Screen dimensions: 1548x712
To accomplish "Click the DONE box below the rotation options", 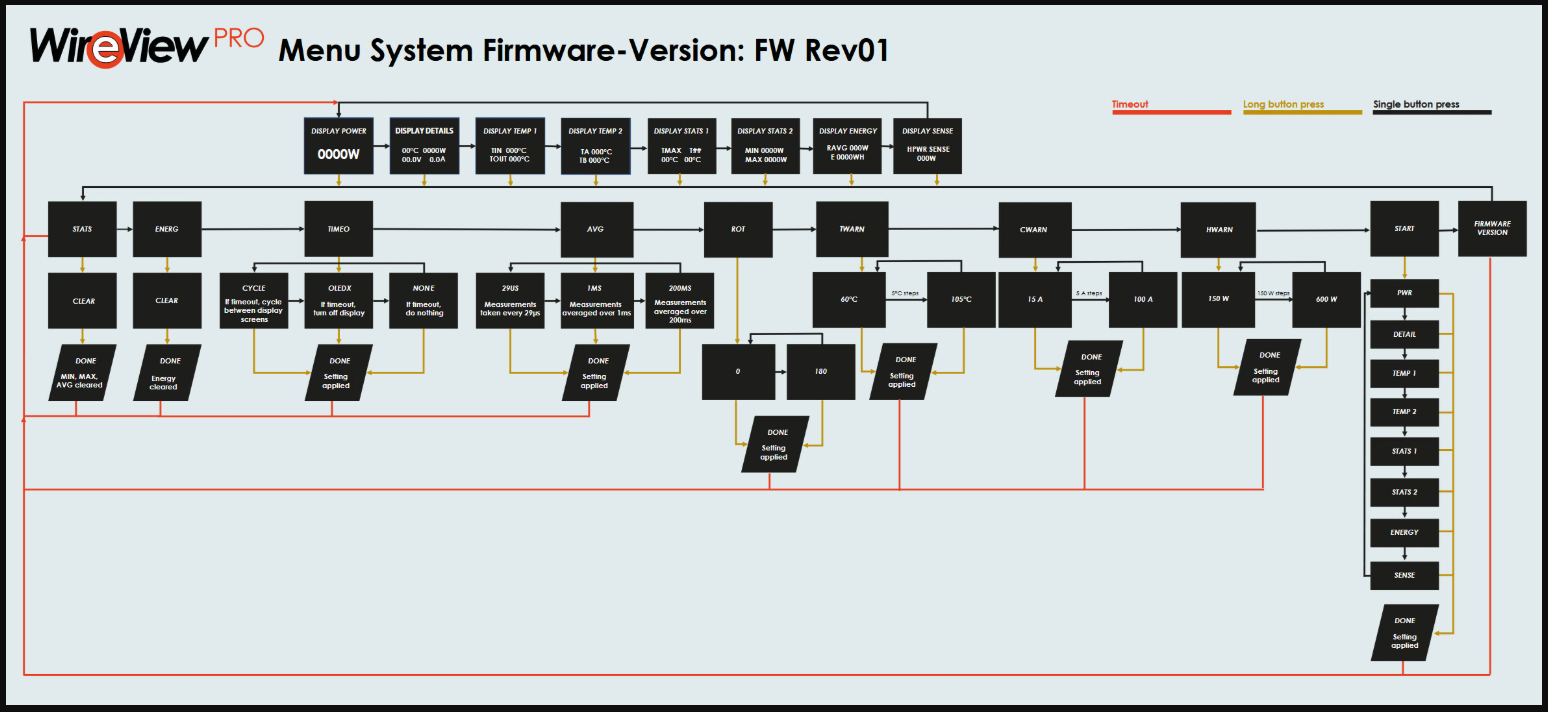I will pyautogui.click(x=775, y=444).
